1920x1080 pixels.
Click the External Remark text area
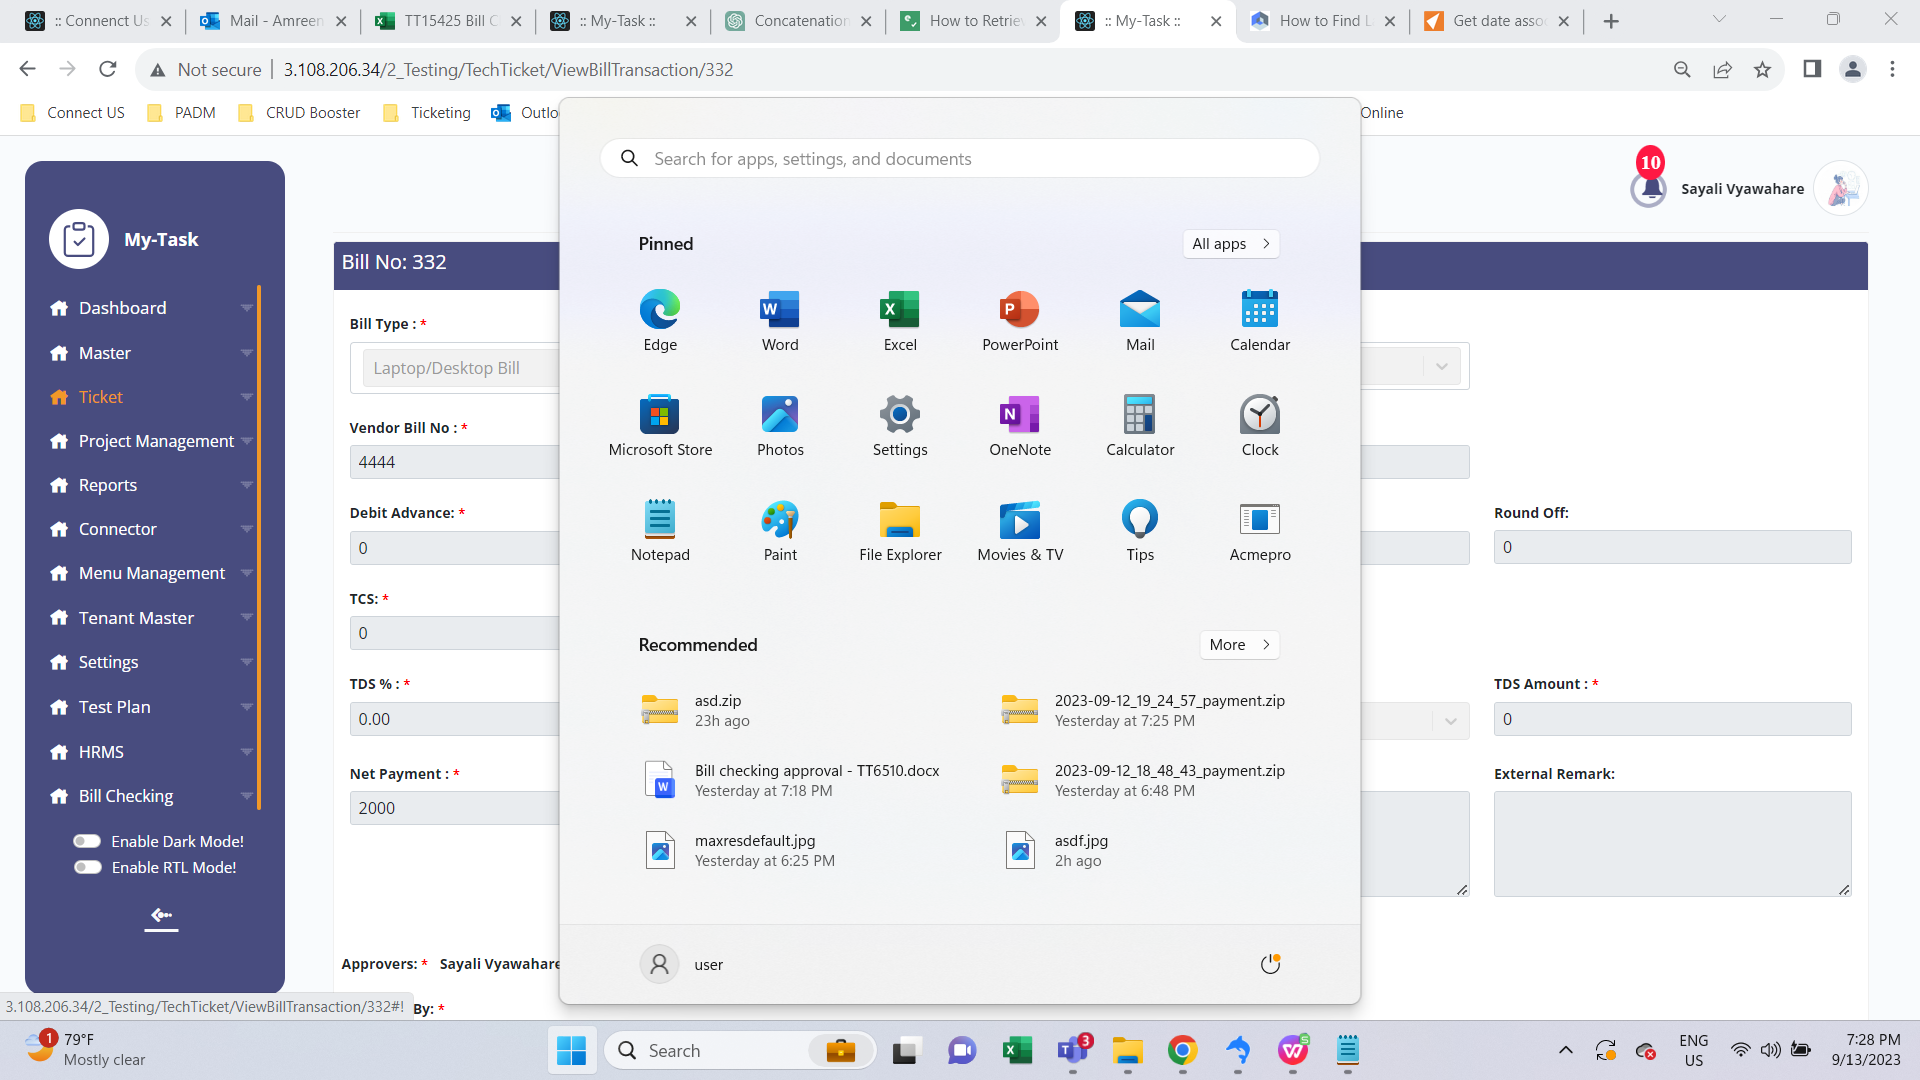[1672, 843]
